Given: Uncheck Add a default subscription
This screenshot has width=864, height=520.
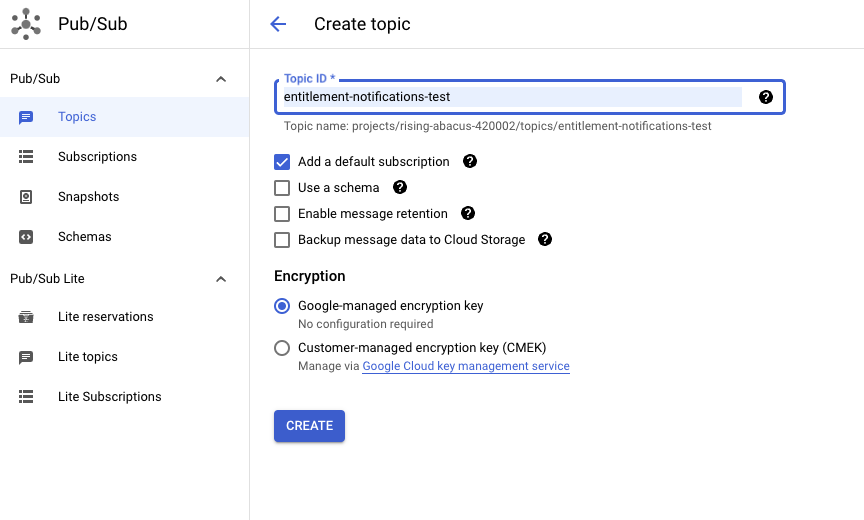Looking at the screenshot, I should tap(282, 162).
